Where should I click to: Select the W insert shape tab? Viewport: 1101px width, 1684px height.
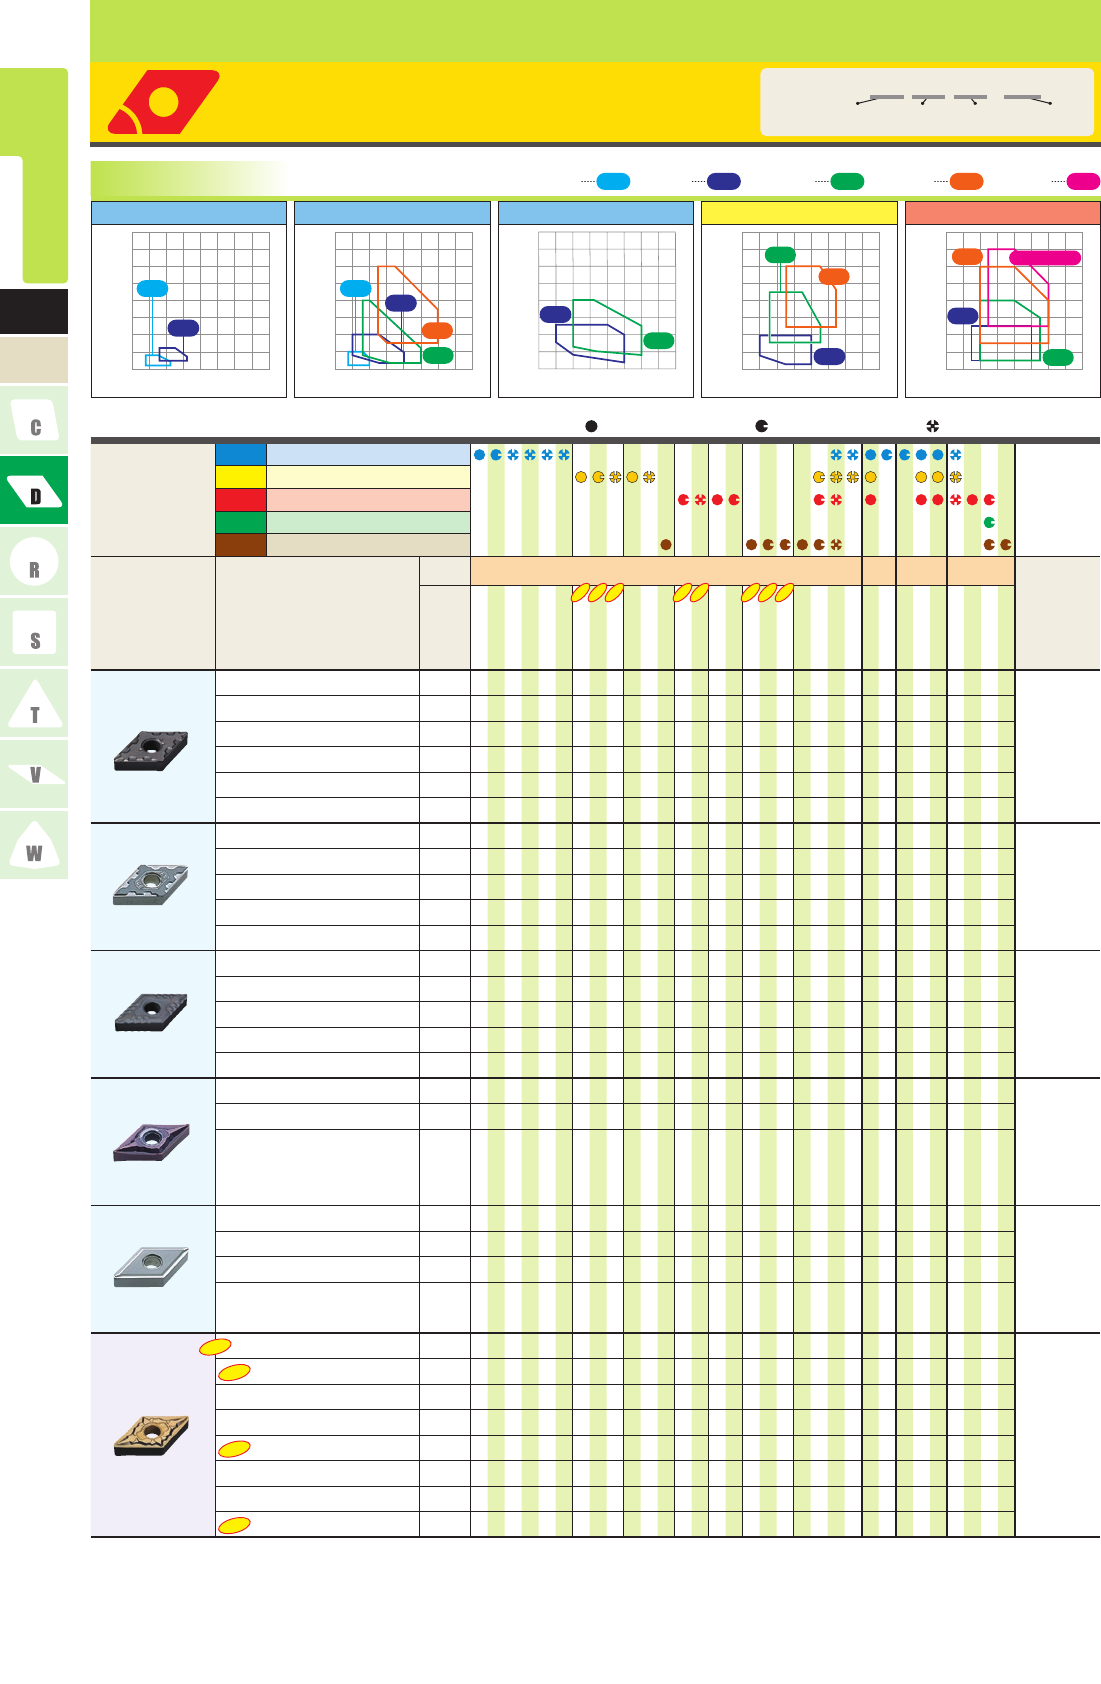point(34,845)
